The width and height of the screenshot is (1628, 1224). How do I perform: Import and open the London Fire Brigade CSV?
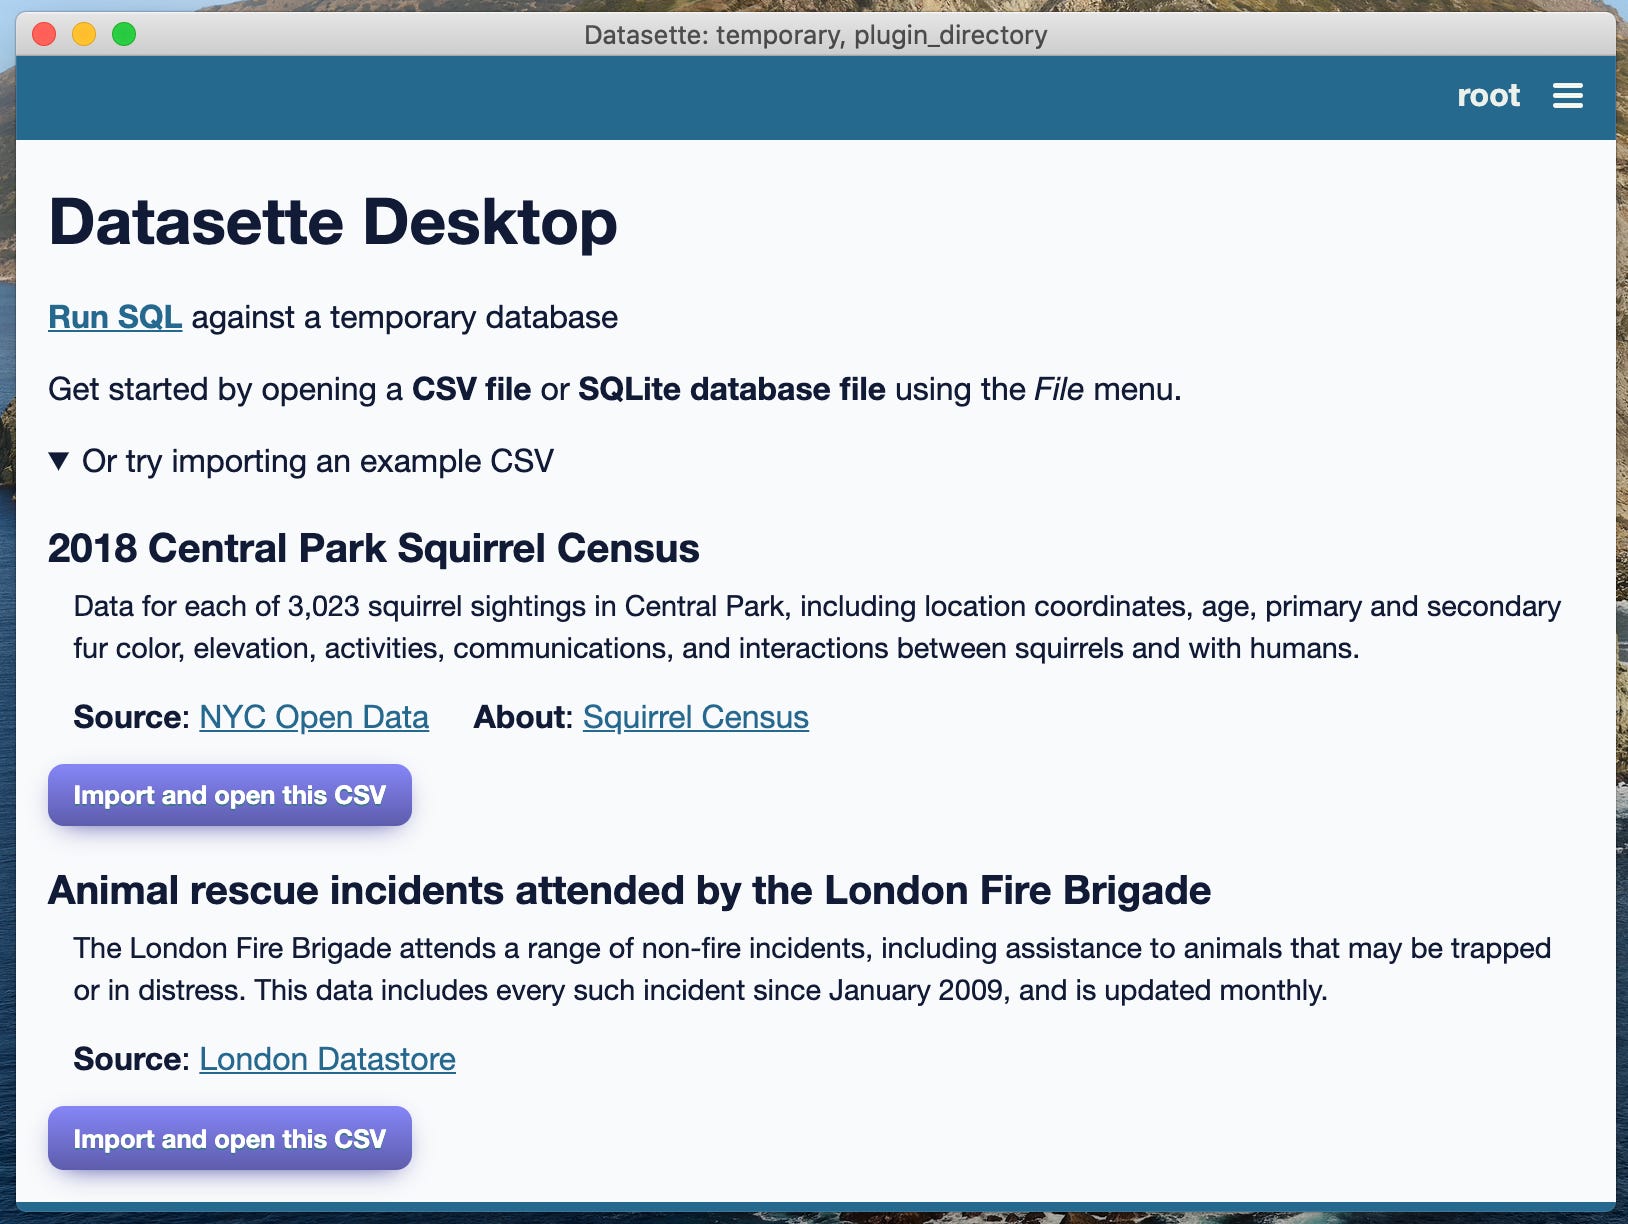pos(229,1138)
